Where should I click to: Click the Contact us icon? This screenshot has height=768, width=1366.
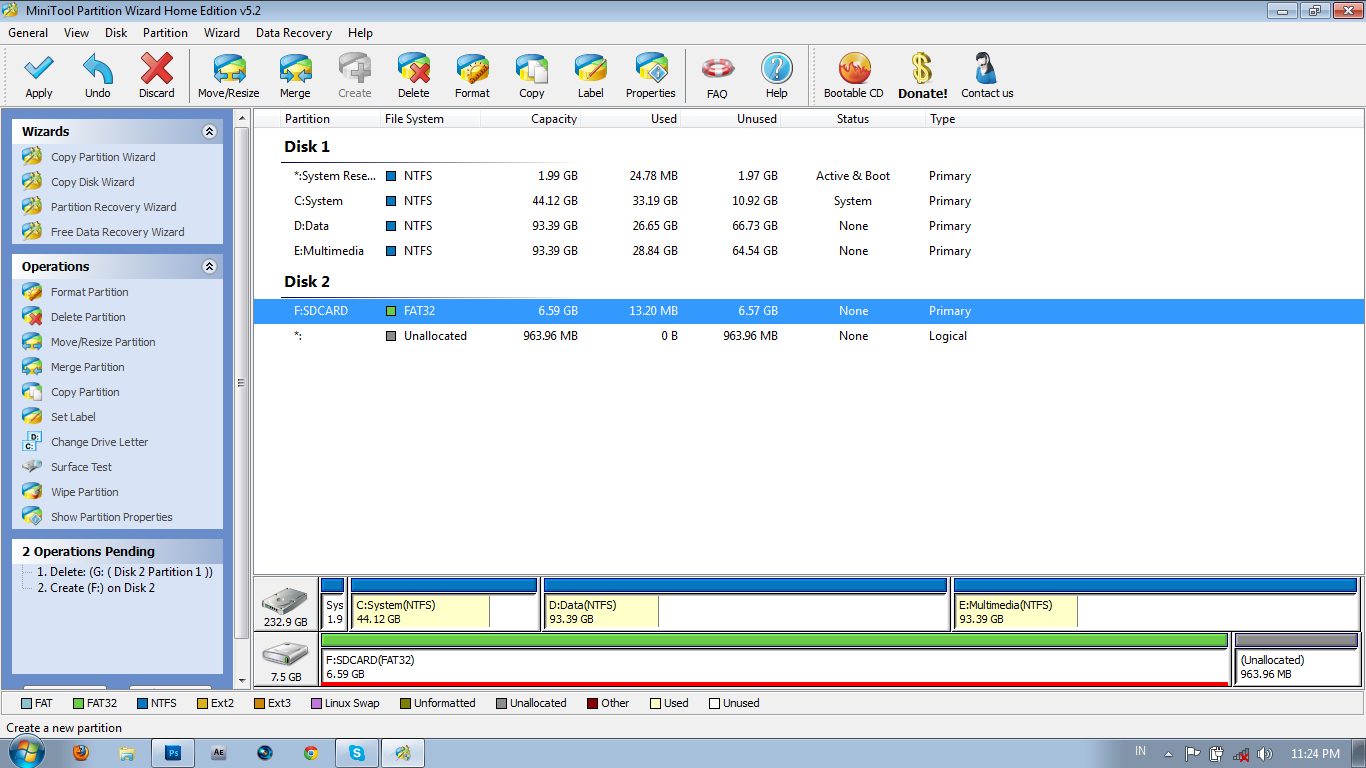[x=987, y=76]
